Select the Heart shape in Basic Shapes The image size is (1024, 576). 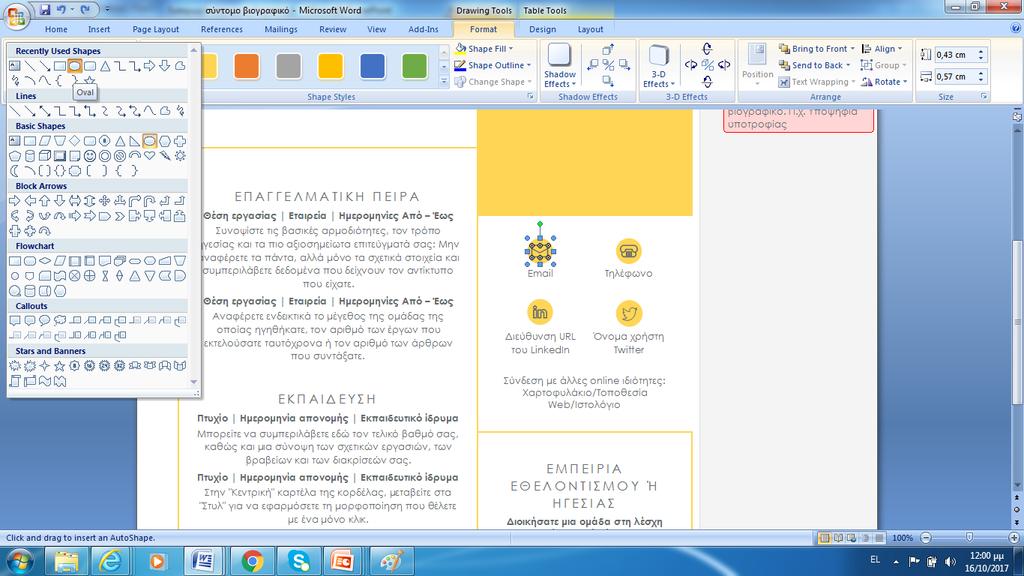pyautogui.click(x=150, y=155)
